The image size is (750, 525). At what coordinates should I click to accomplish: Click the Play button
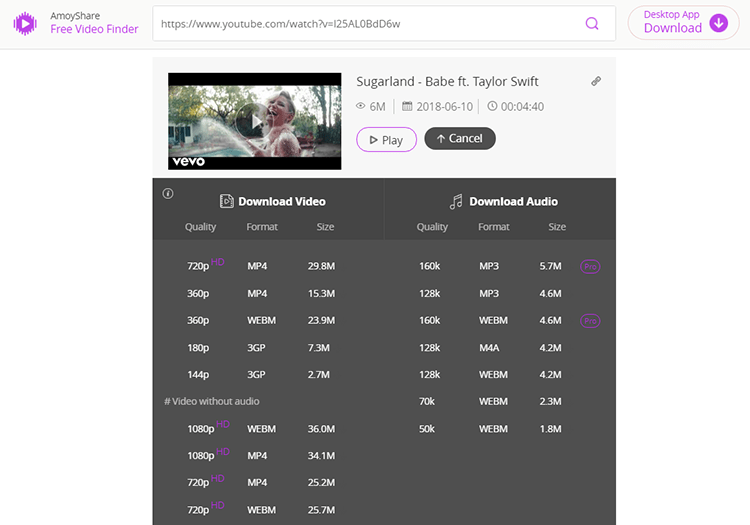coord(386,140)
